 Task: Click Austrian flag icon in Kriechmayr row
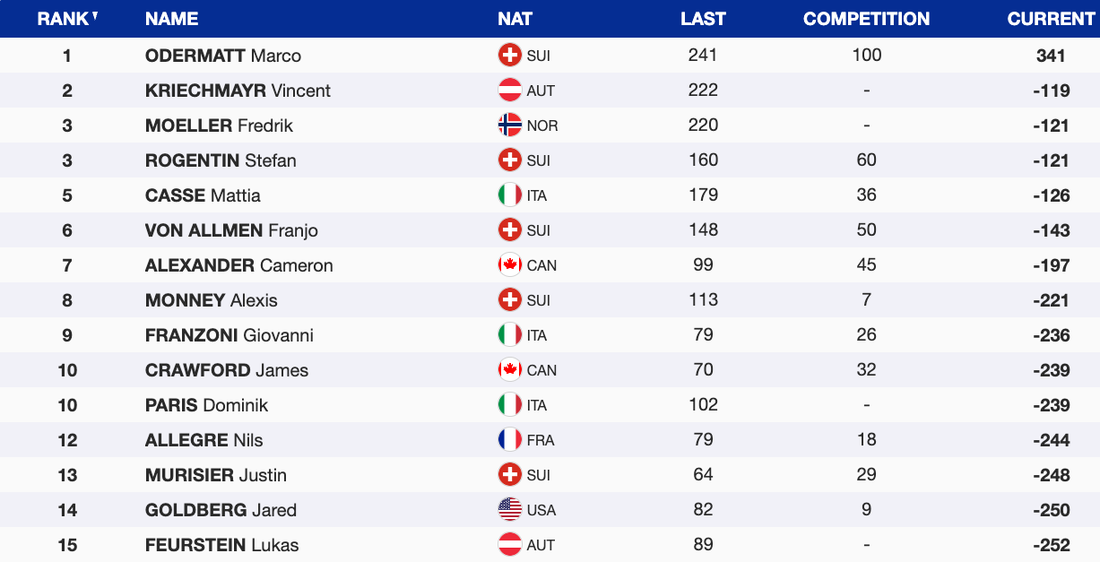coord(510,91)
